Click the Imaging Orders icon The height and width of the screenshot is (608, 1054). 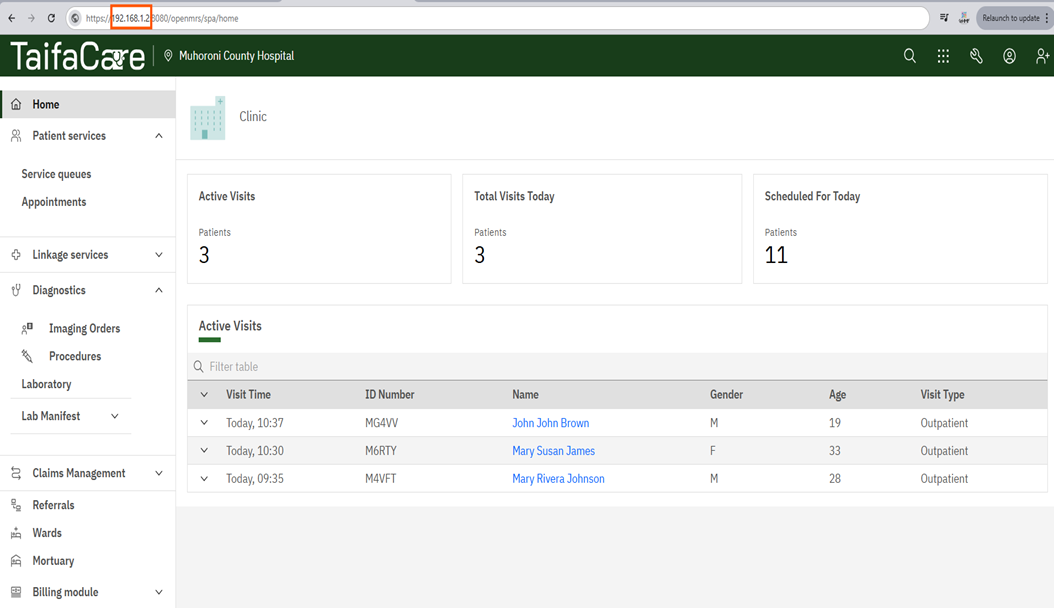27,329
